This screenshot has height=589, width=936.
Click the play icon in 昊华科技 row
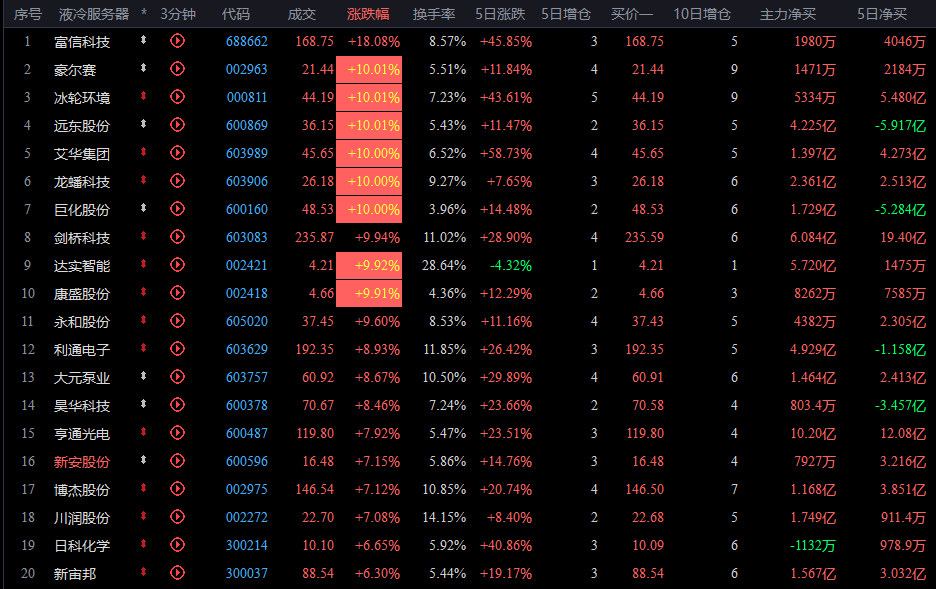(177, 405)
